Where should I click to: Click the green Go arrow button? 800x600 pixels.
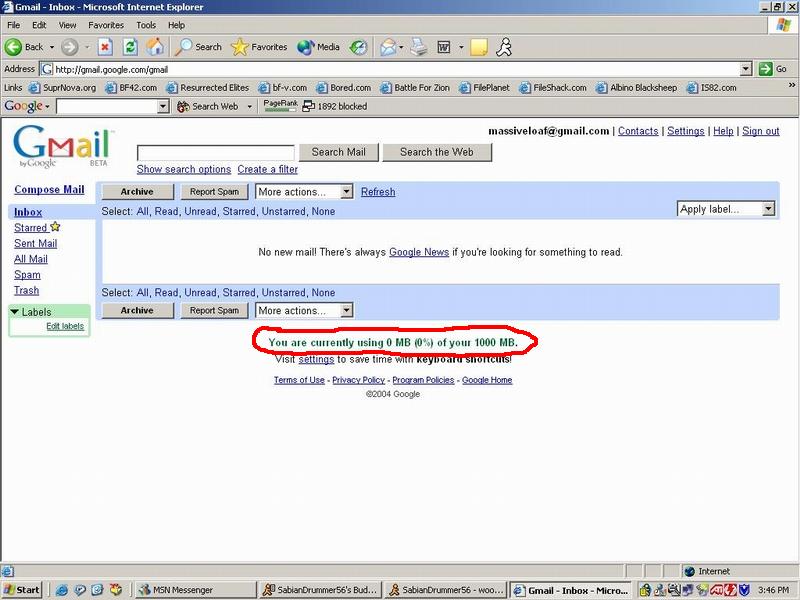[x=765, y=69]
